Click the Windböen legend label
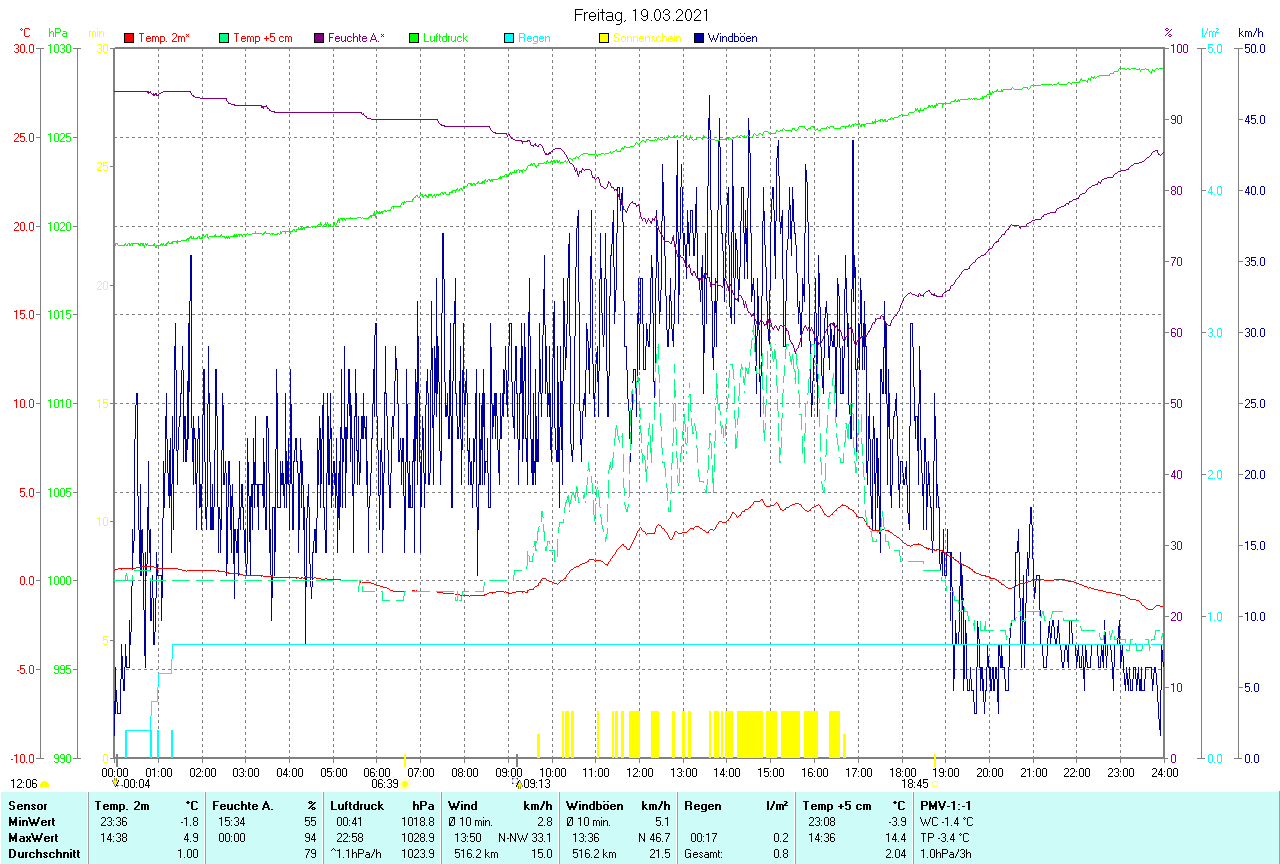 (733, 38)
